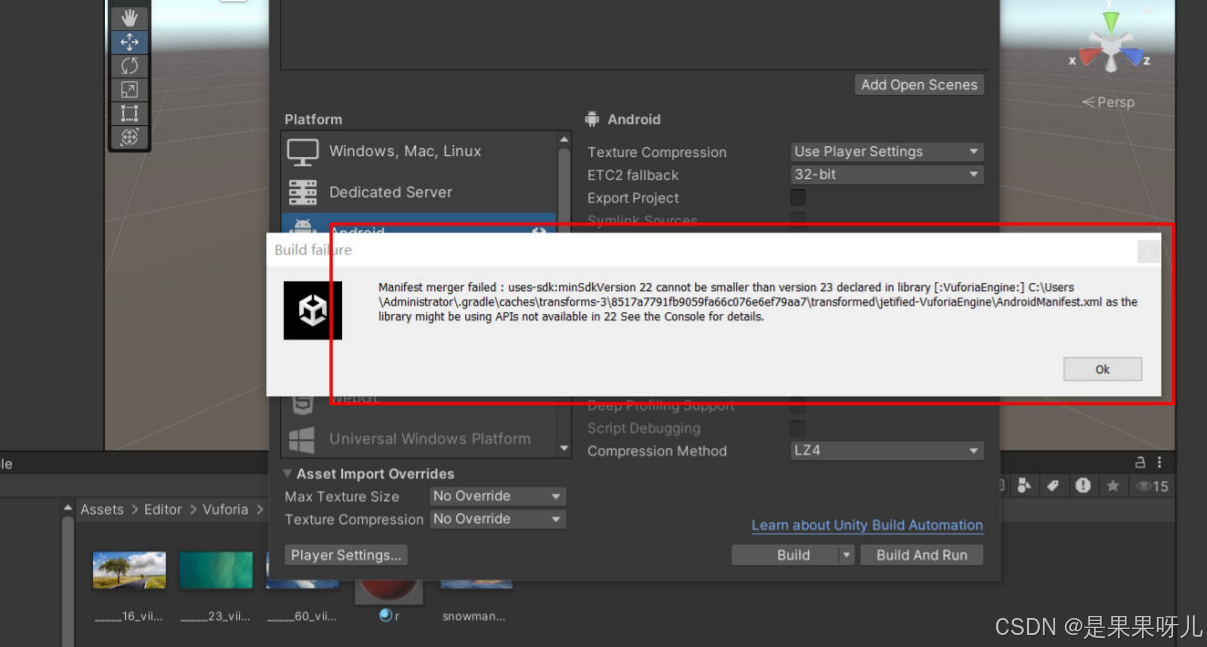Viewport: 1207px width, 647px height.
Task: Select the Rect transform tool
Action: (x=129, y=113)
